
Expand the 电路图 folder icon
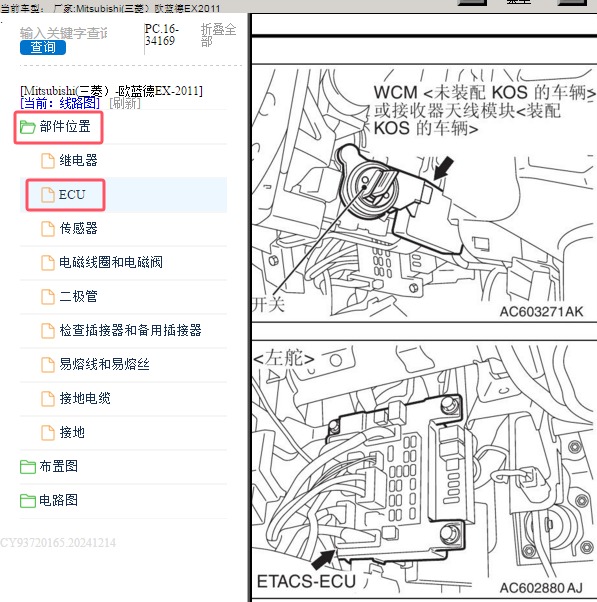click(x=28, y=501)
